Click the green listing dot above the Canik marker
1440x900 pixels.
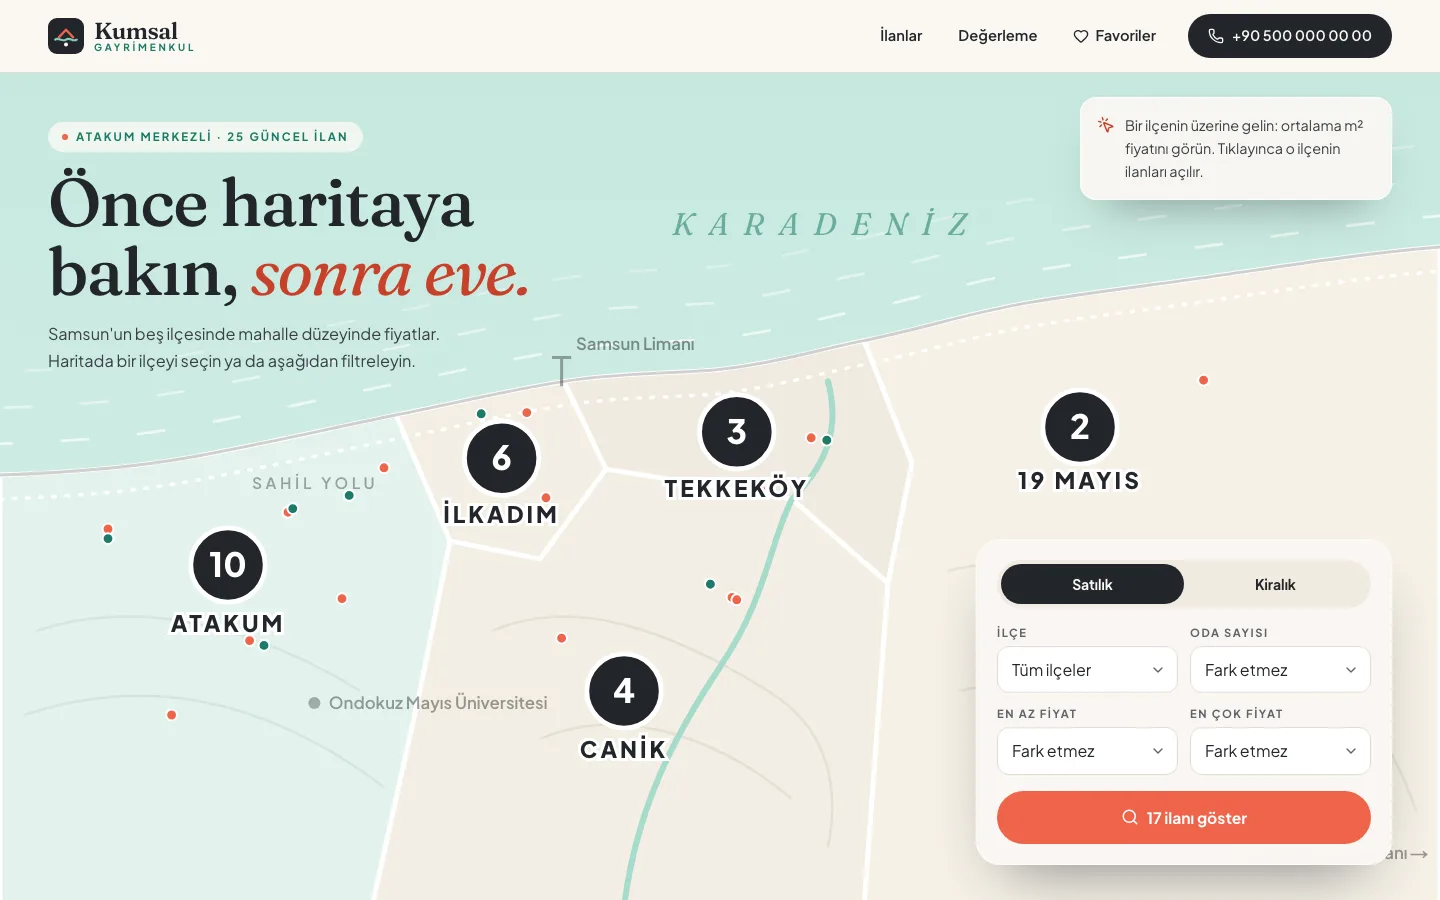click(711, 584)
